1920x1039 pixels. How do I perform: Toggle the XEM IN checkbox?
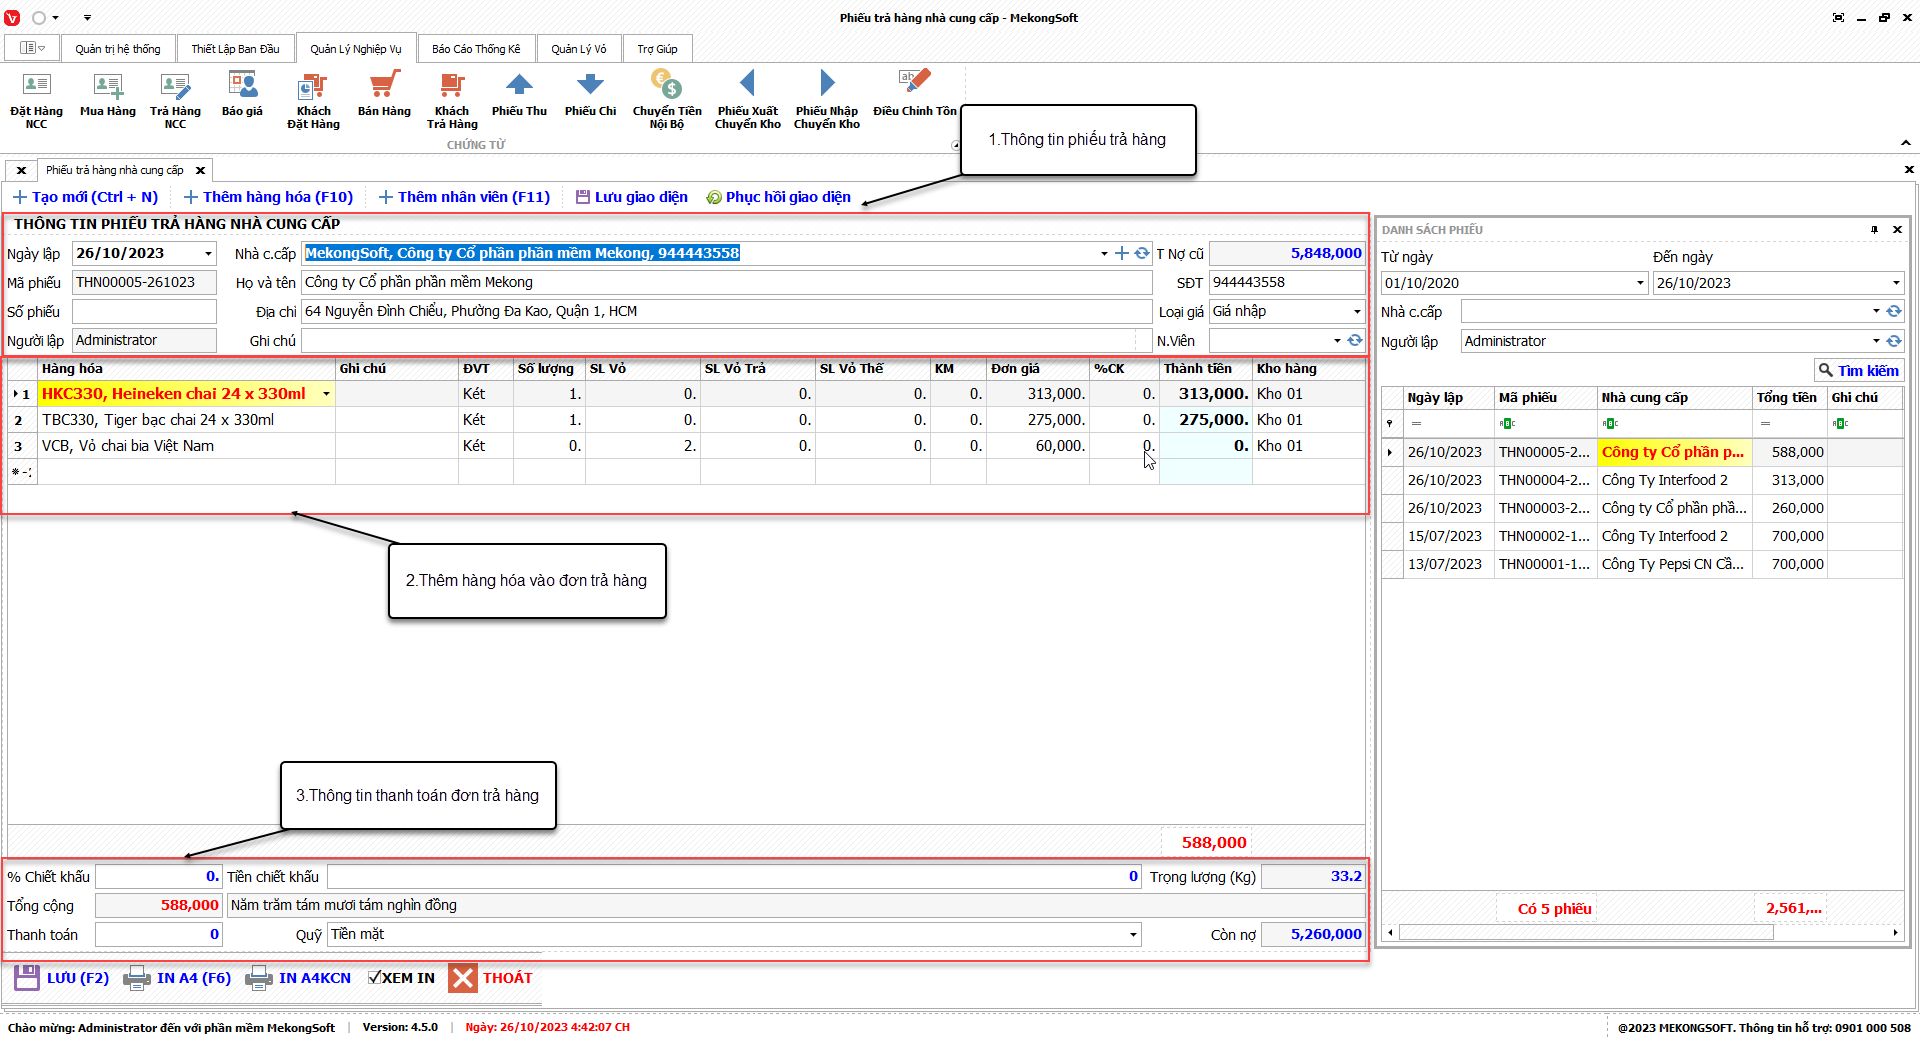tap(375, 978)
